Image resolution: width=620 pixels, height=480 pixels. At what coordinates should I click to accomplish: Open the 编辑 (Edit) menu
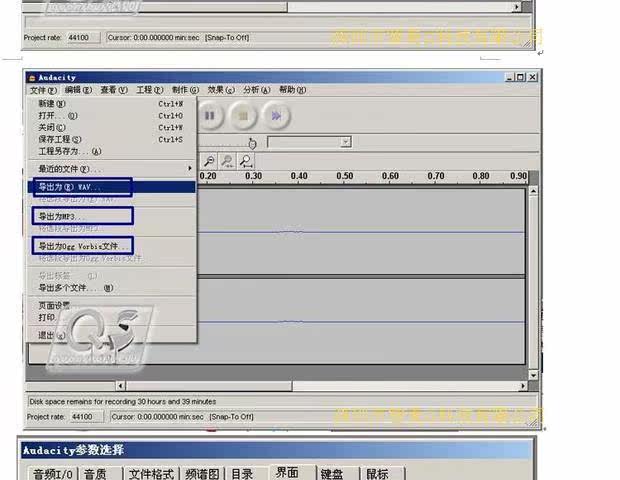(x=78, y=90)
